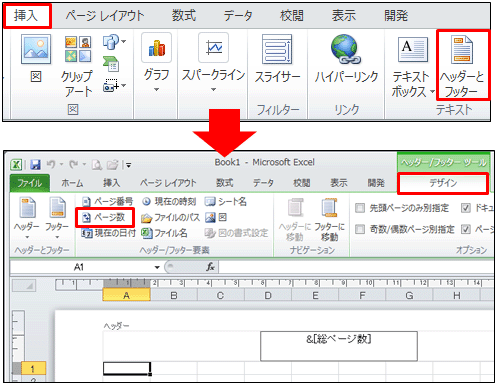Expand the グラフ dropdown arrow

point(156,89)
